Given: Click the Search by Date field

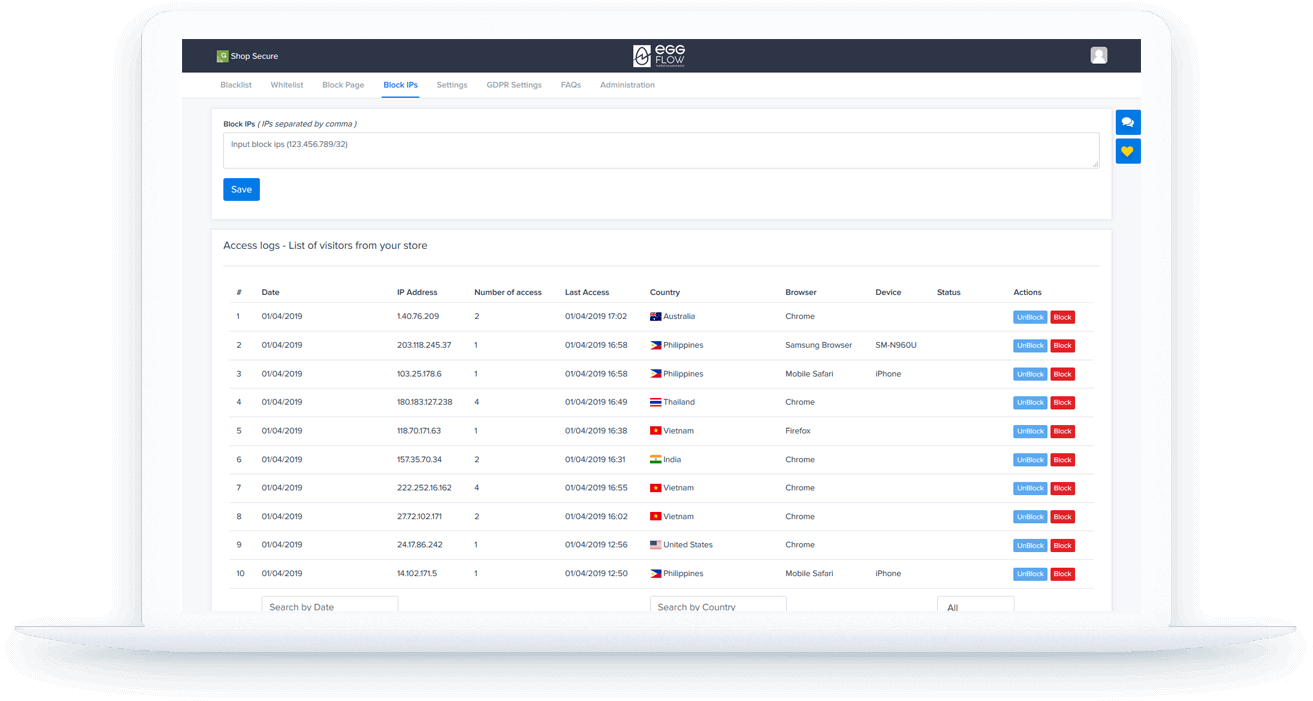Looking at the screenshot, I should (x=329, y=606).
